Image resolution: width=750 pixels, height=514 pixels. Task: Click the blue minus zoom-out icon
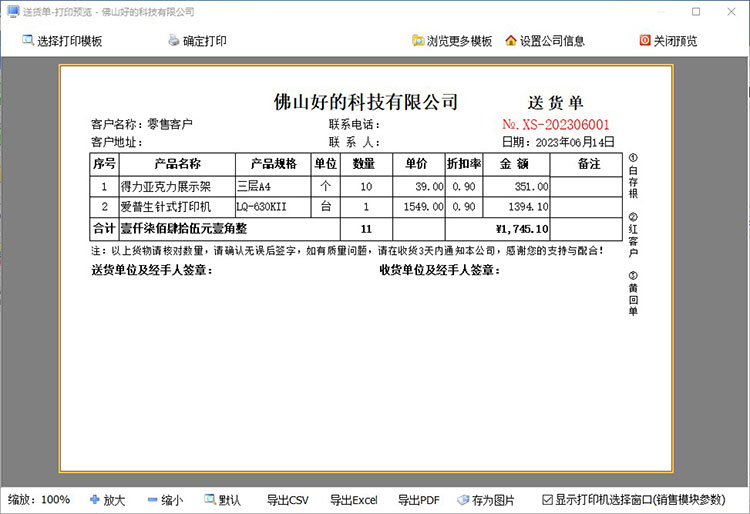[153, 500]
